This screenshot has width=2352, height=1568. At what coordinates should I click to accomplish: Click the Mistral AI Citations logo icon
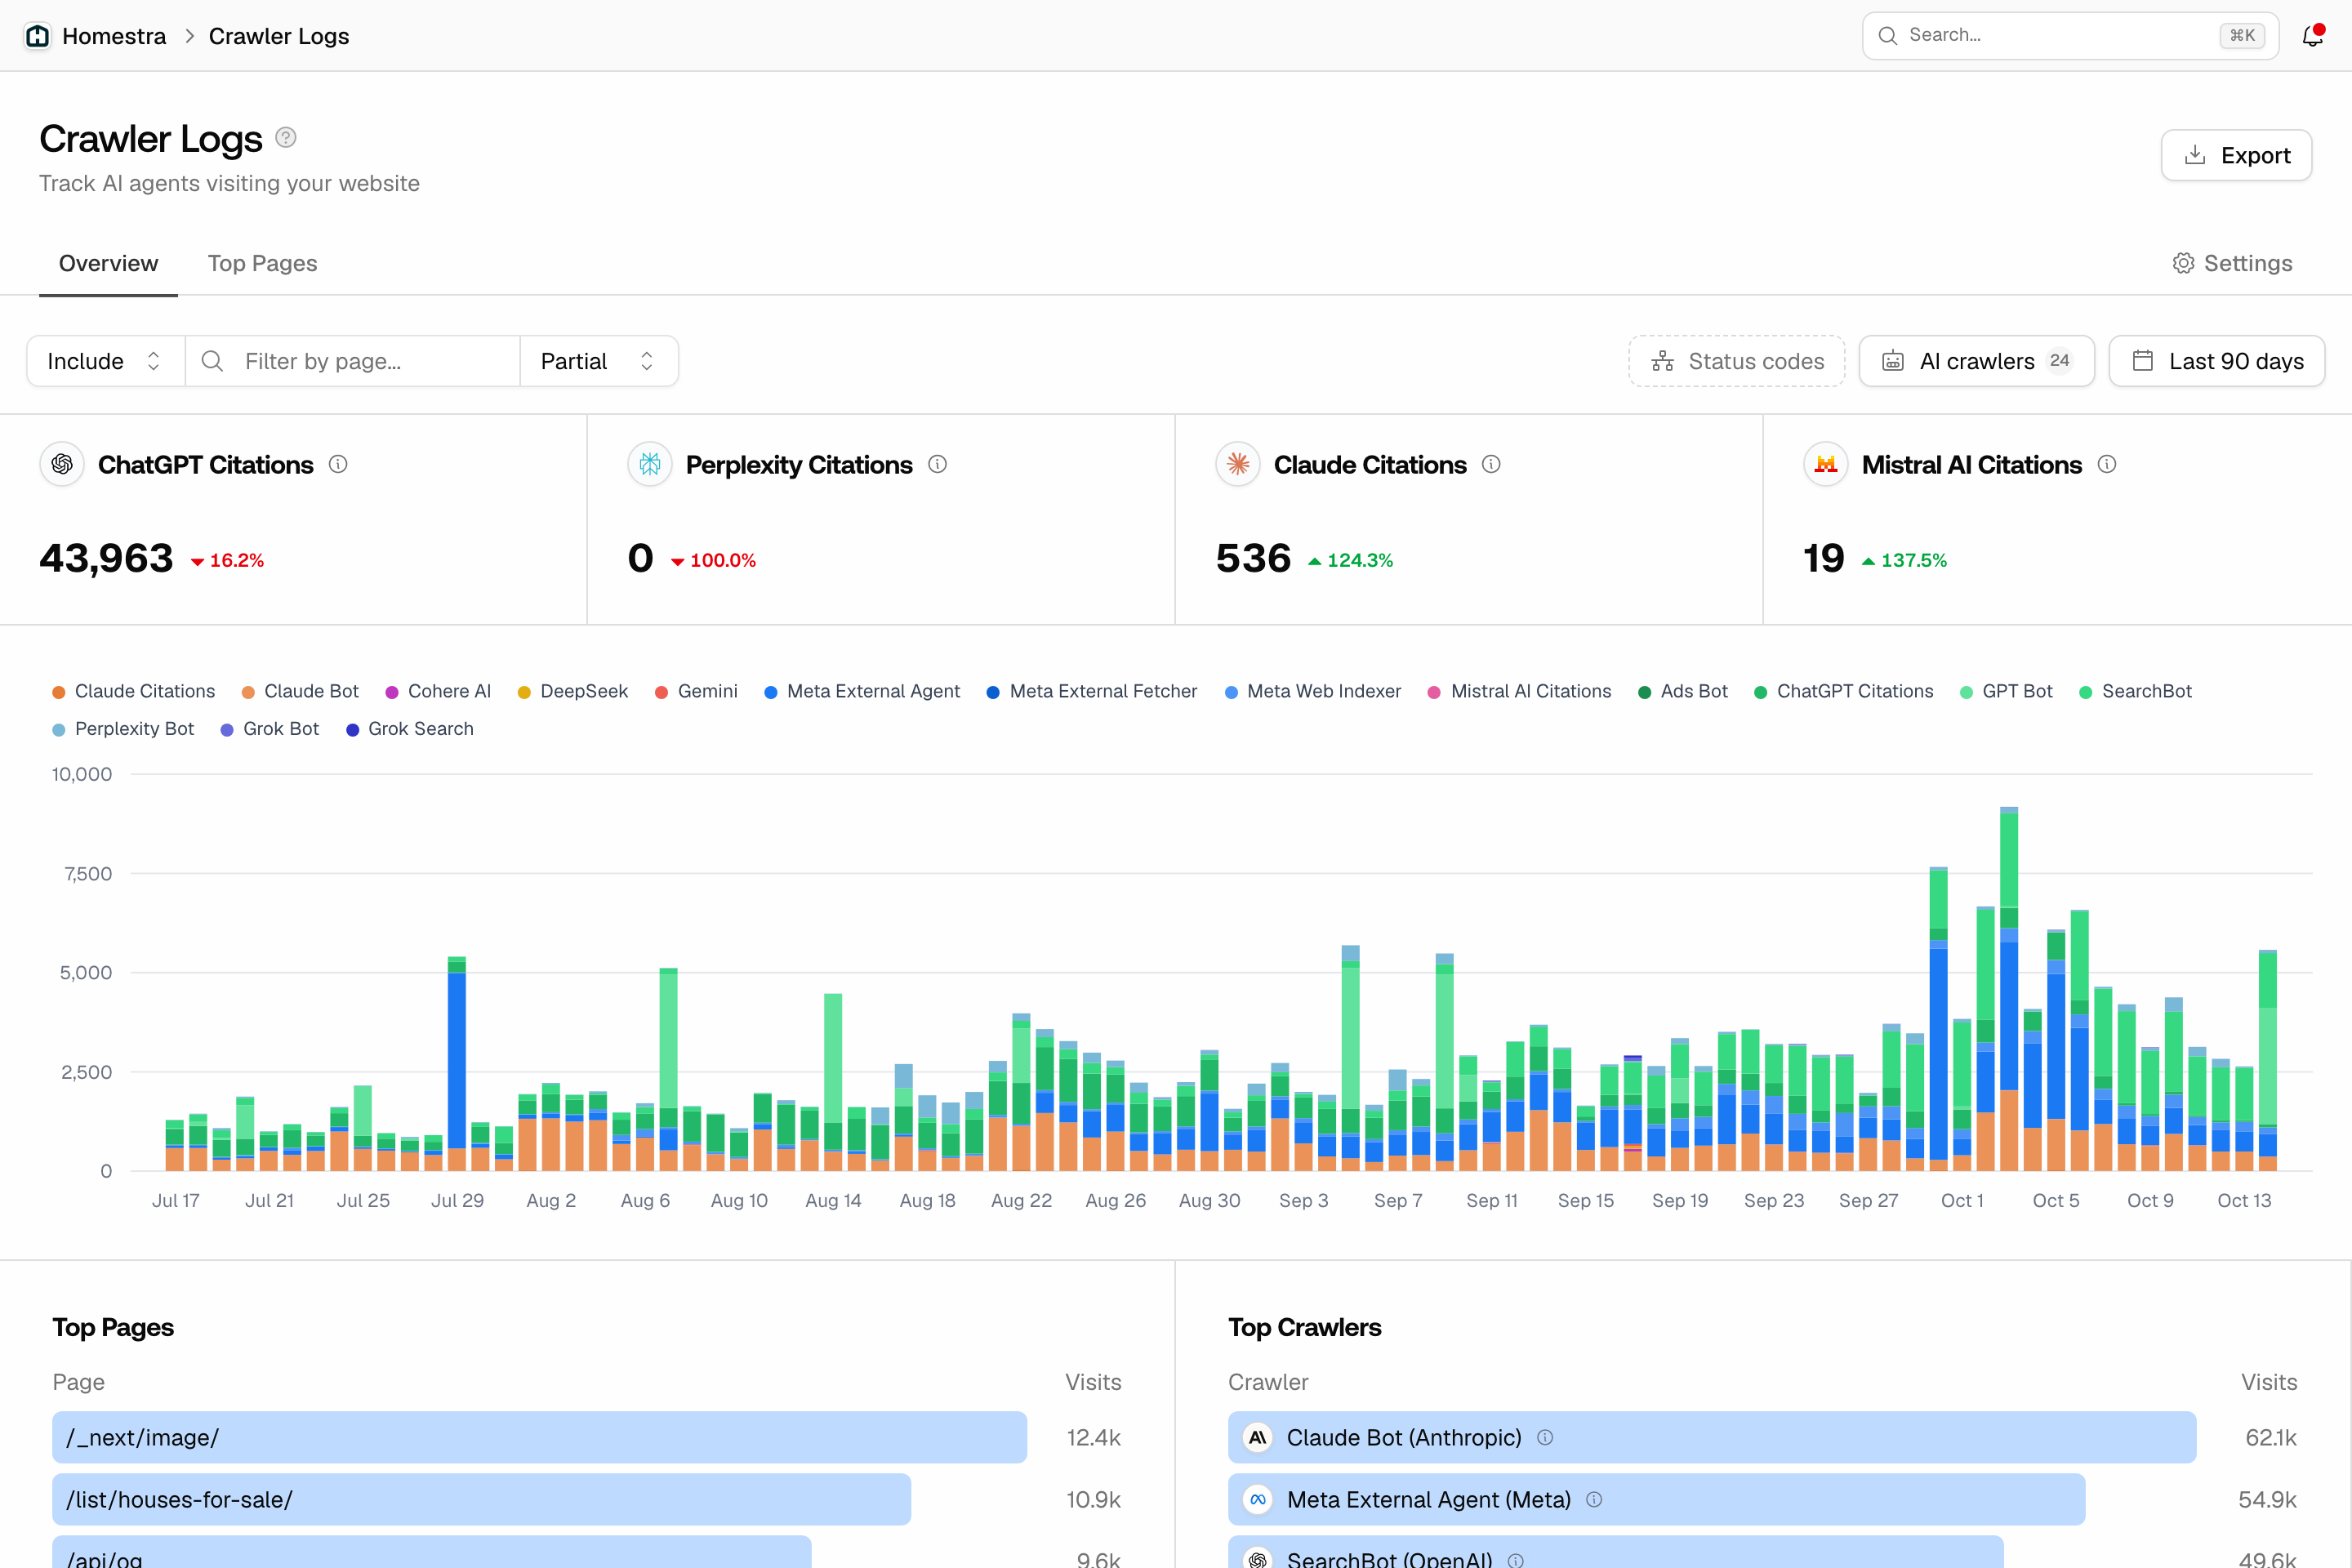[1826, 464]
